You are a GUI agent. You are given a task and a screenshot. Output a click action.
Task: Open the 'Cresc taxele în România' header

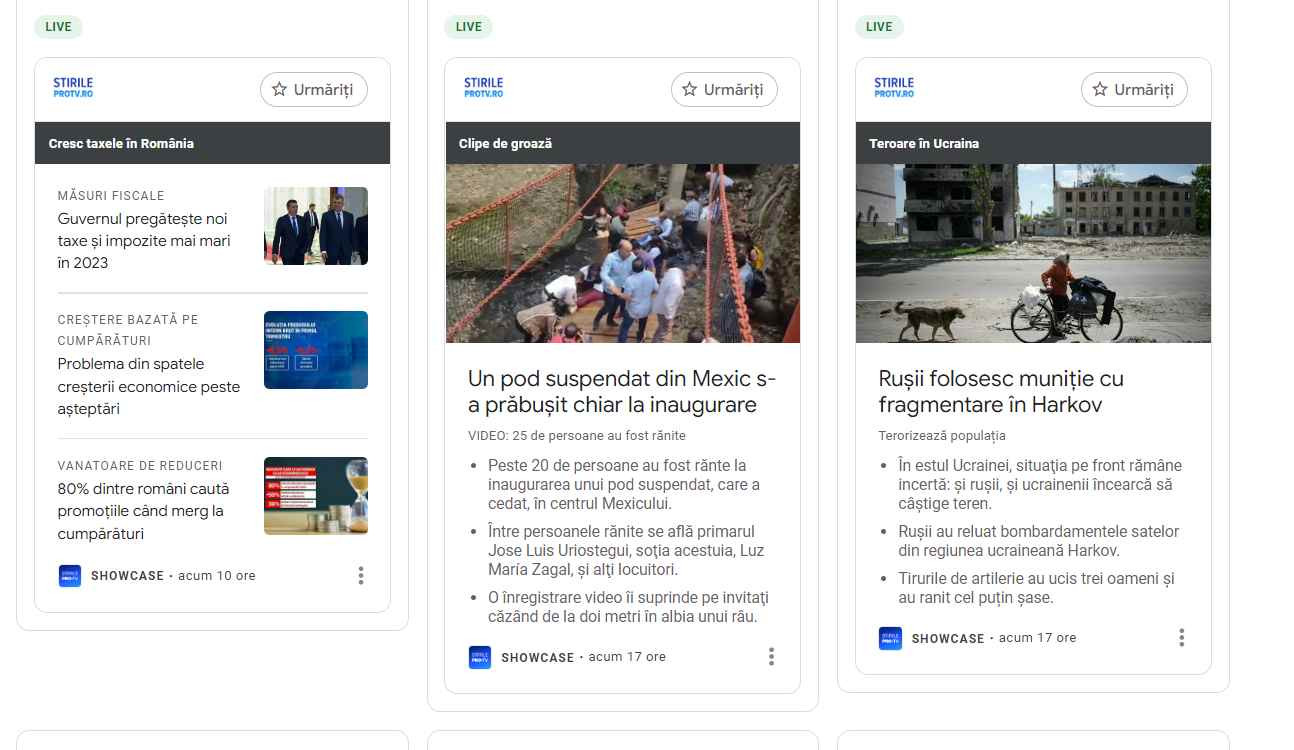click(121, 144)
